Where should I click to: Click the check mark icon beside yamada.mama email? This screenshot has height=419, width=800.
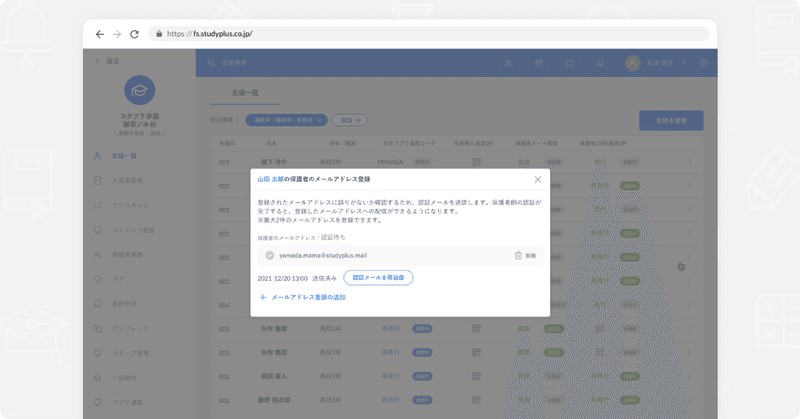point(270,256)
